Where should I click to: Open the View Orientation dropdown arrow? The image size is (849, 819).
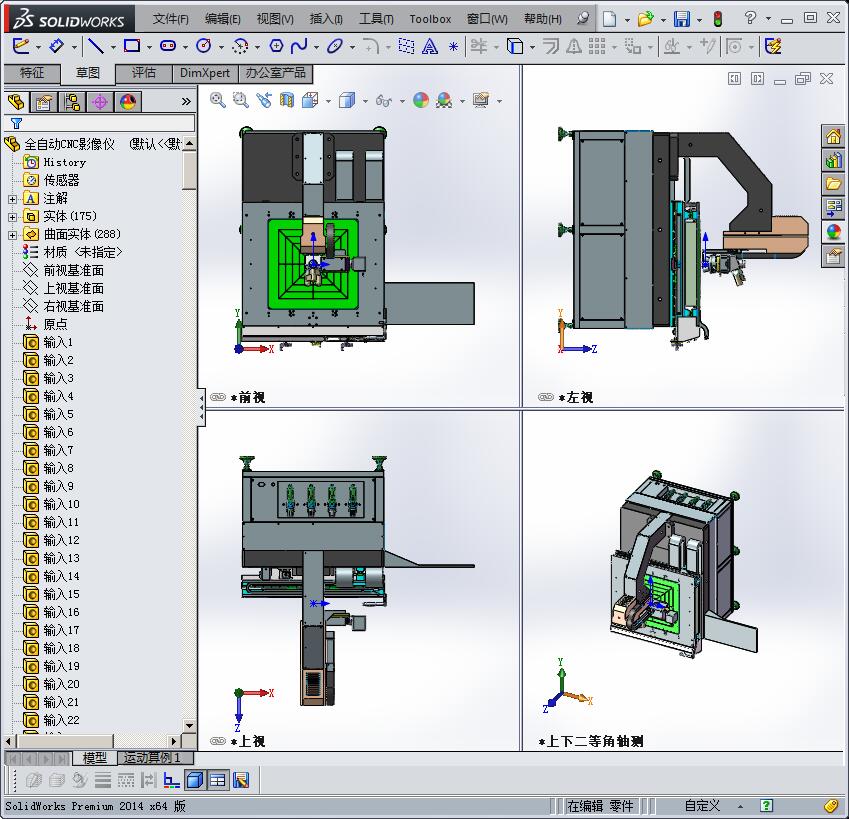[328, 101]
